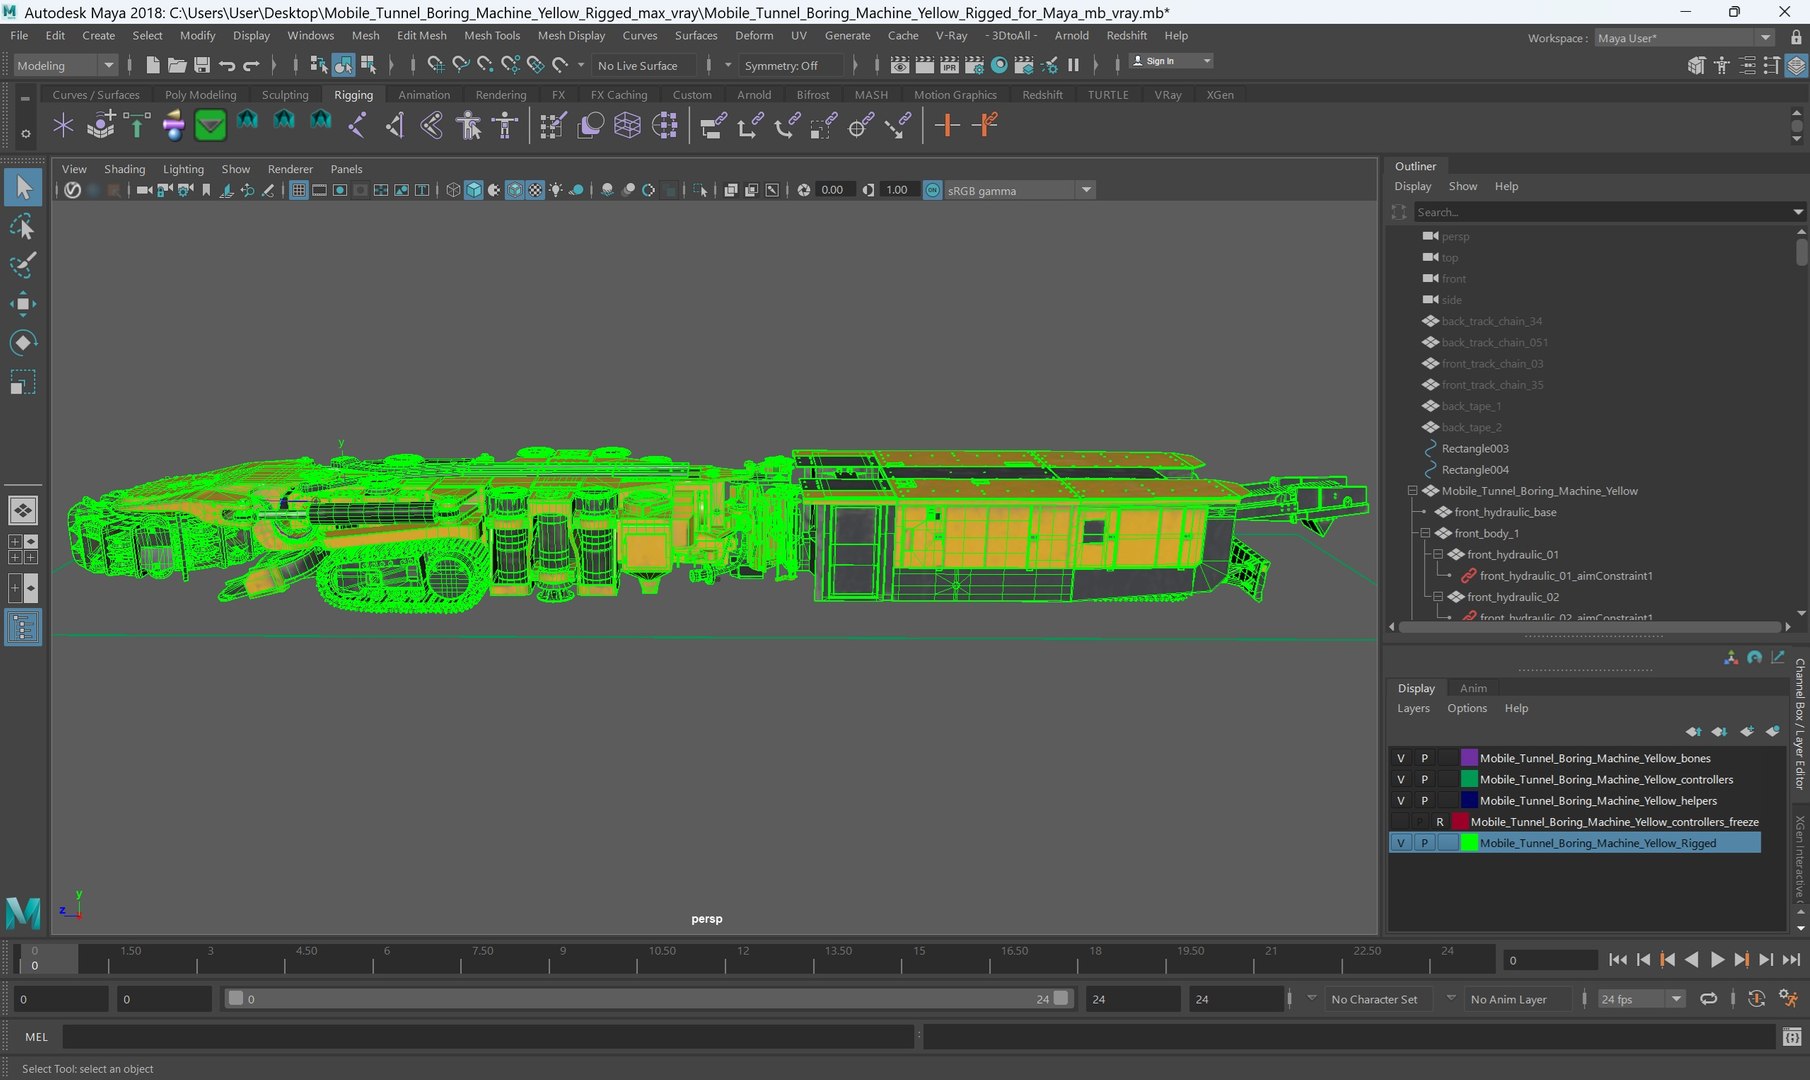Toggle R display type of controllers_freeze layer
Screen dimensions: 1810x1080
tap(1440, 822)
